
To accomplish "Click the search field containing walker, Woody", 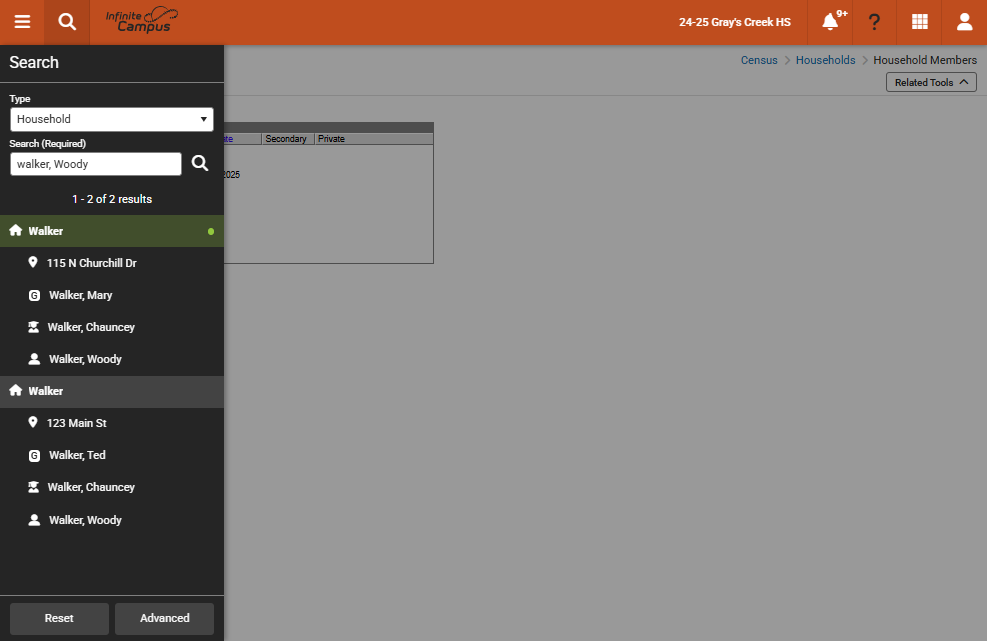I will pos(96,164).
